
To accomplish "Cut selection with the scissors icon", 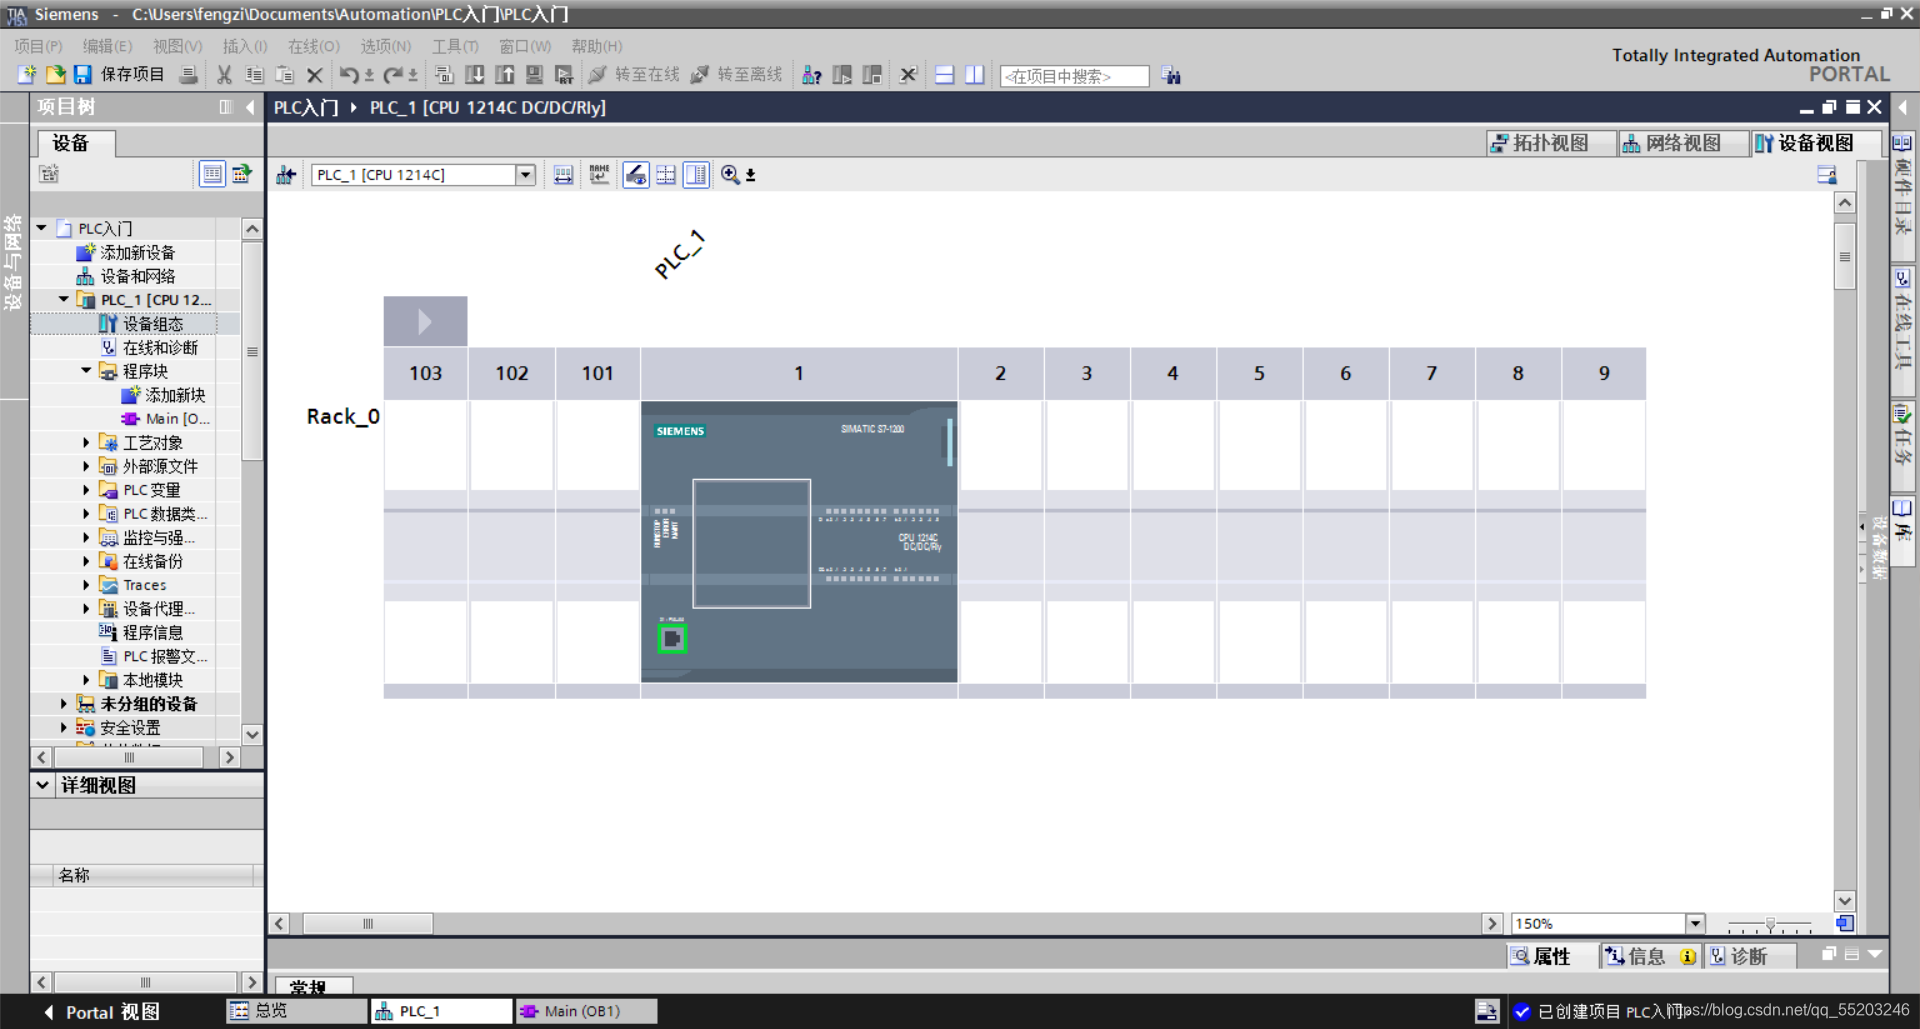I will point(224,75).
